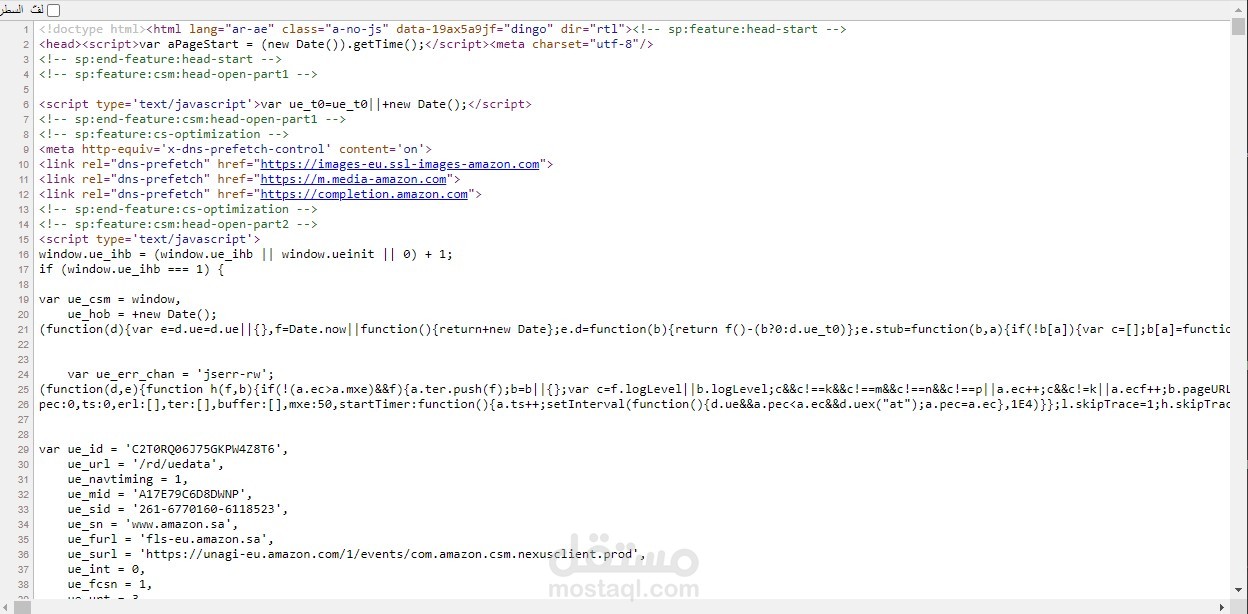Click the ue_id 'C2T0RQ06J75GKPW4Z8T6' line

tap(164, 449)
